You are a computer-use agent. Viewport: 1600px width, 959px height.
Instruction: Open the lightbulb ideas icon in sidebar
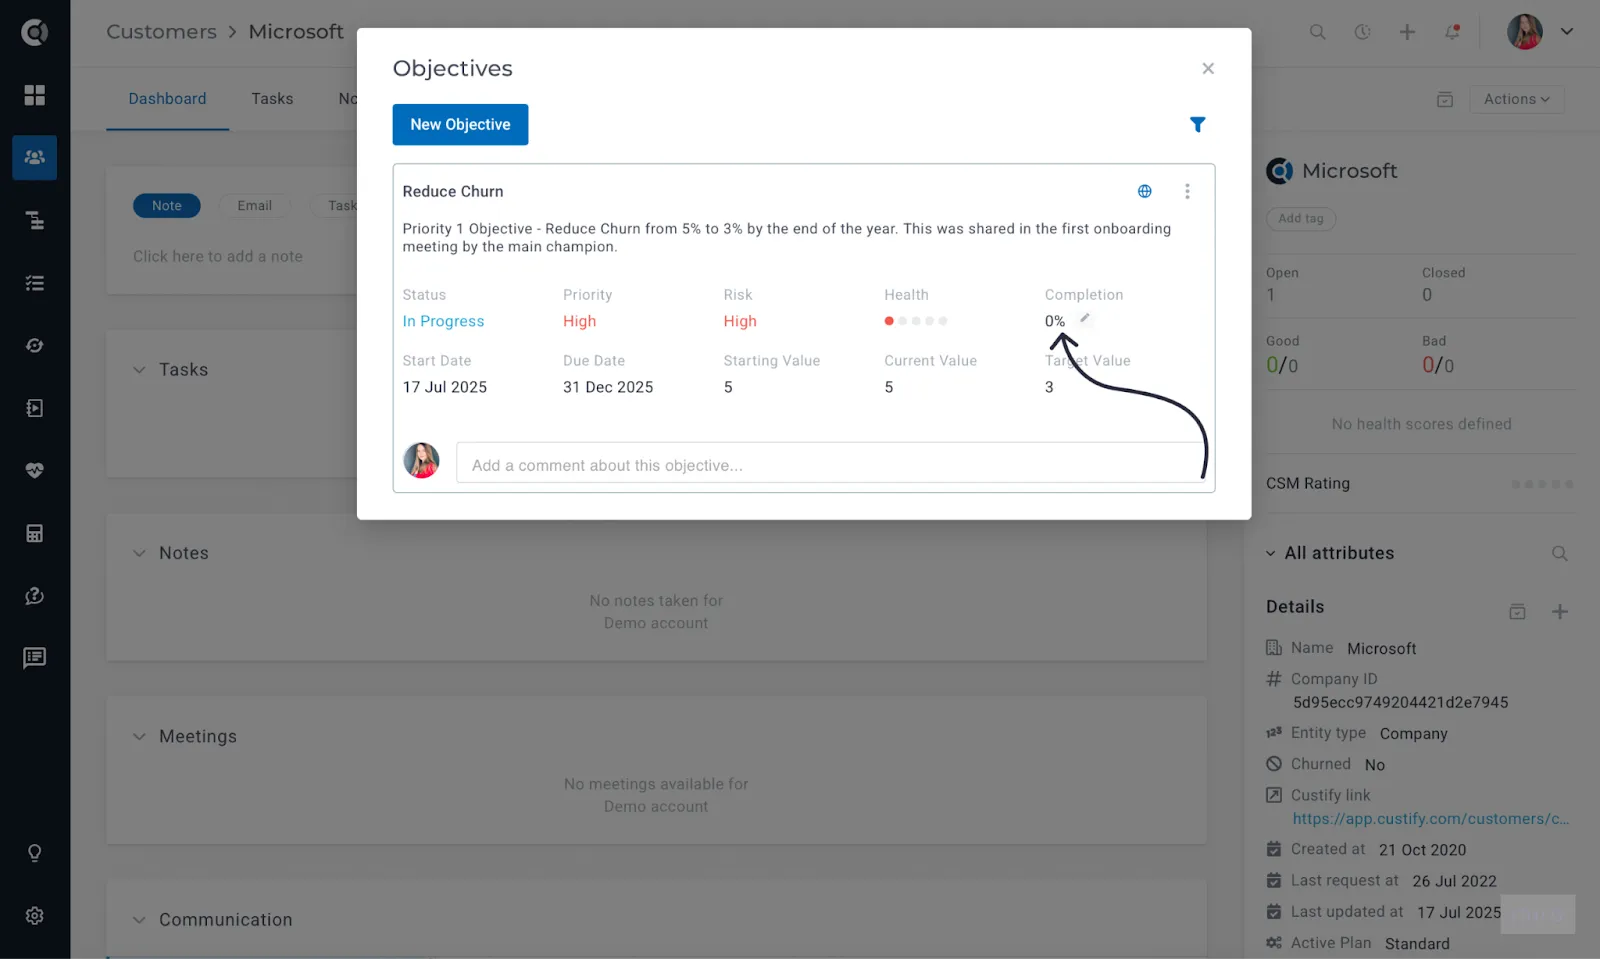pyautogui.click(x=34, y=853)
